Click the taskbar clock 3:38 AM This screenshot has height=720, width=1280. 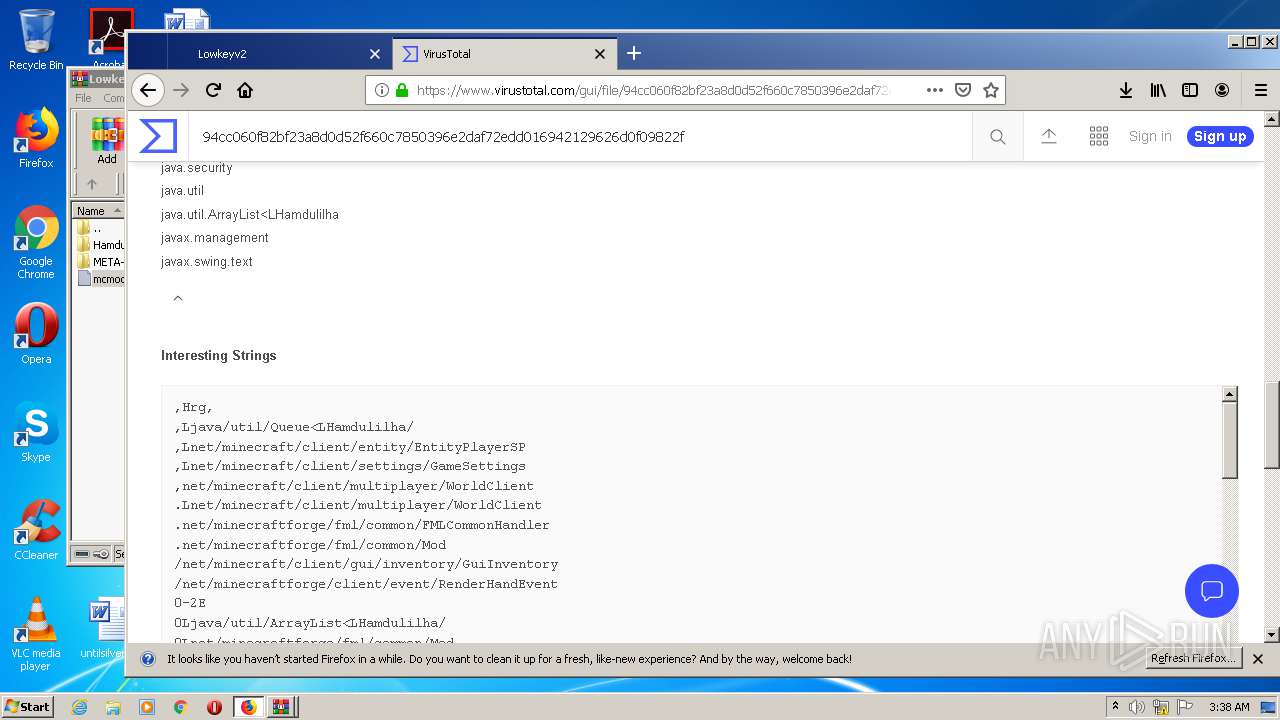1229,707
